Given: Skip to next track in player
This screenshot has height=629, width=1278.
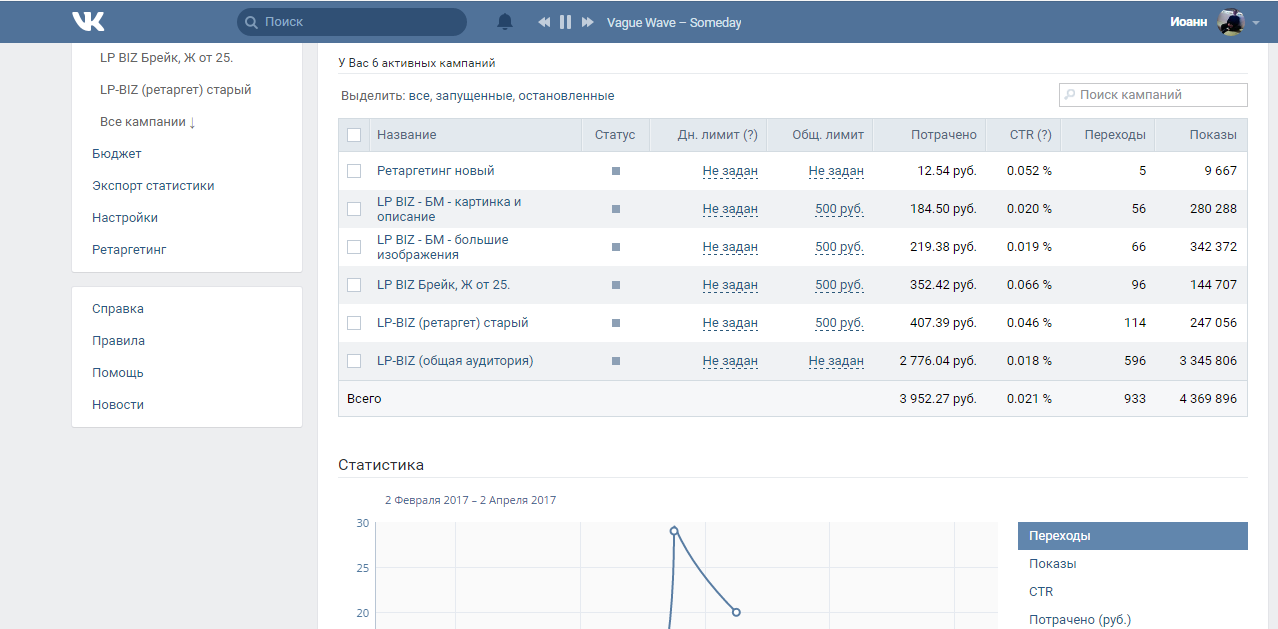Looking at the screenshot, I should click(x=588, y=22).
